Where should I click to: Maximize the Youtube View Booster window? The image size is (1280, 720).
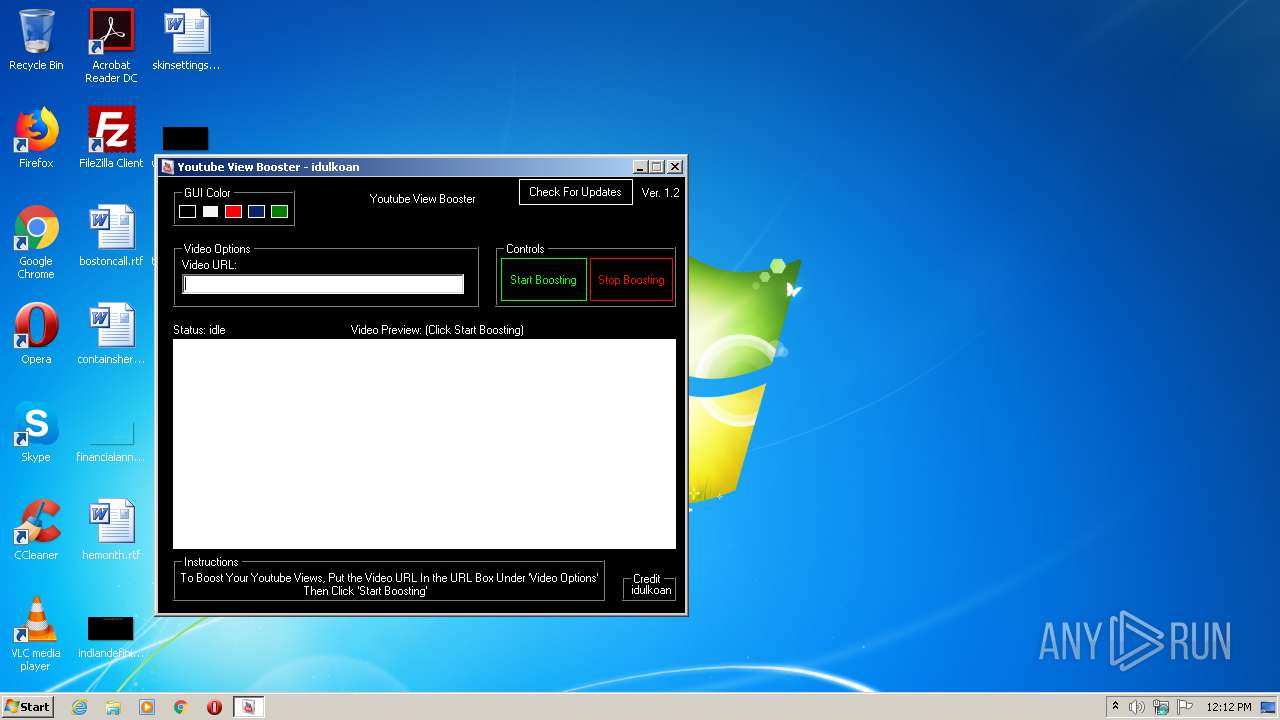(x=657, y=167)
